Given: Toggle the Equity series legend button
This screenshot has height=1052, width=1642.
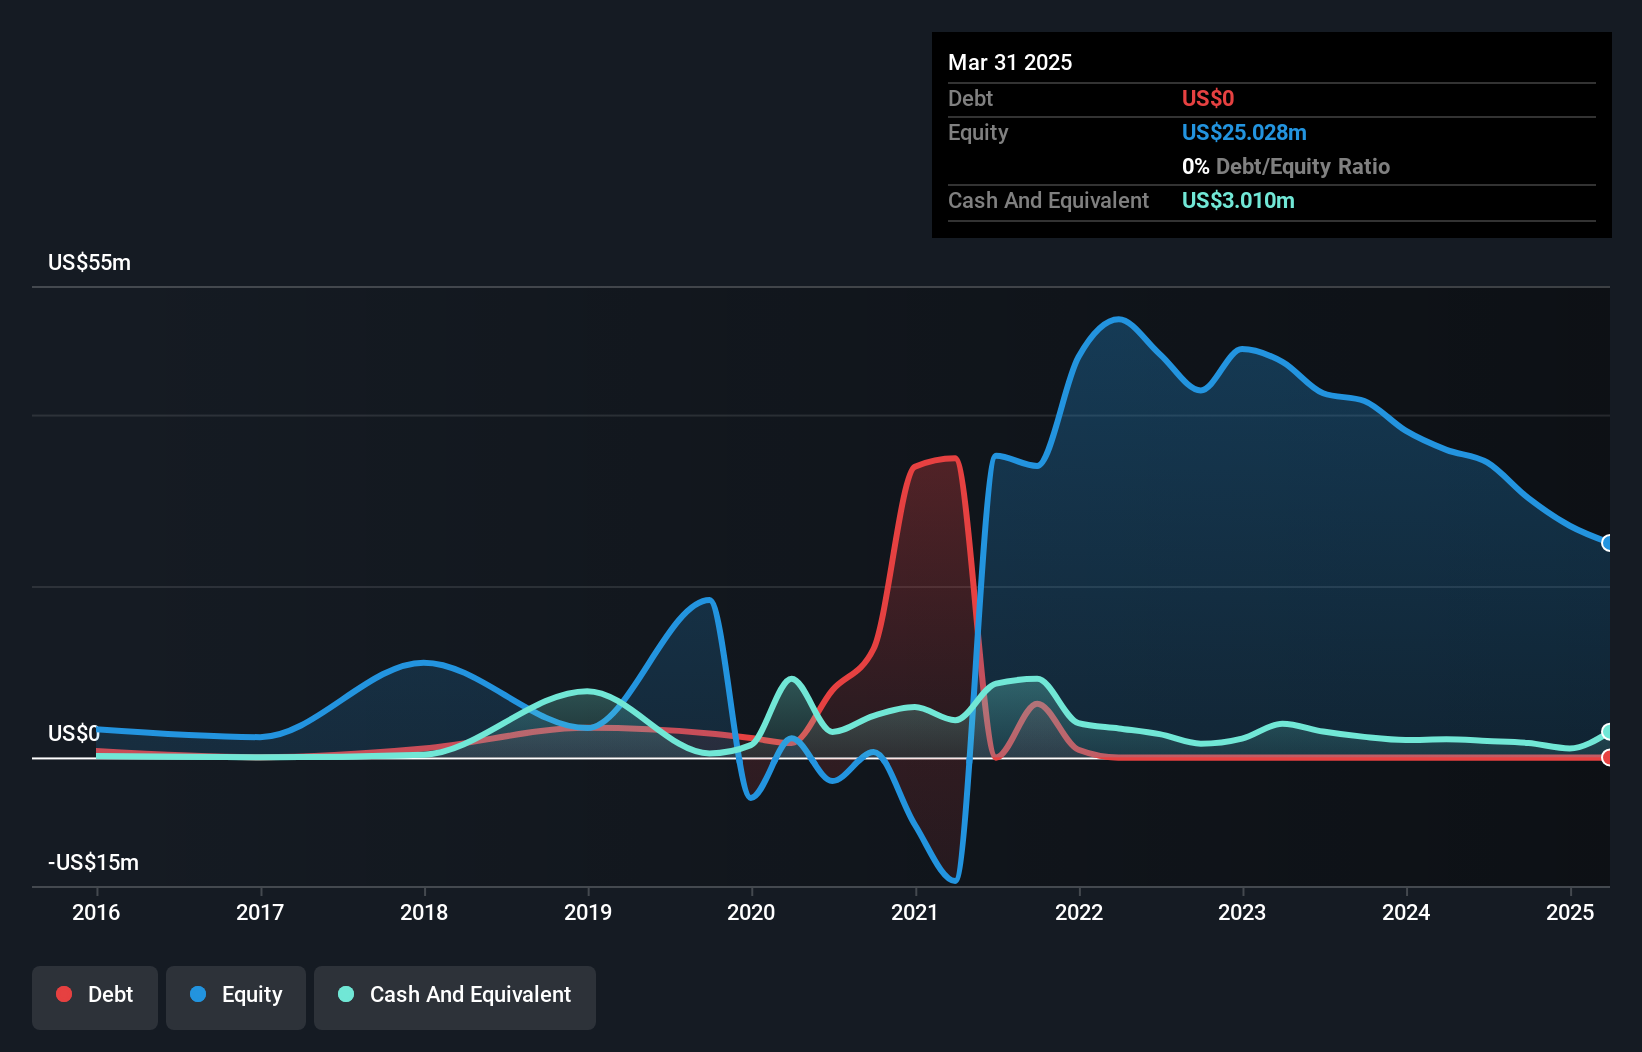Looking at the screenshot, I should (236, 997).
